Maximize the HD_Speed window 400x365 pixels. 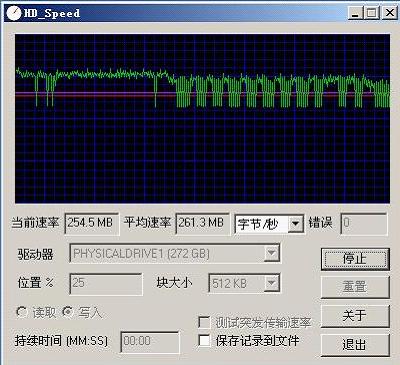click(372, 13)
